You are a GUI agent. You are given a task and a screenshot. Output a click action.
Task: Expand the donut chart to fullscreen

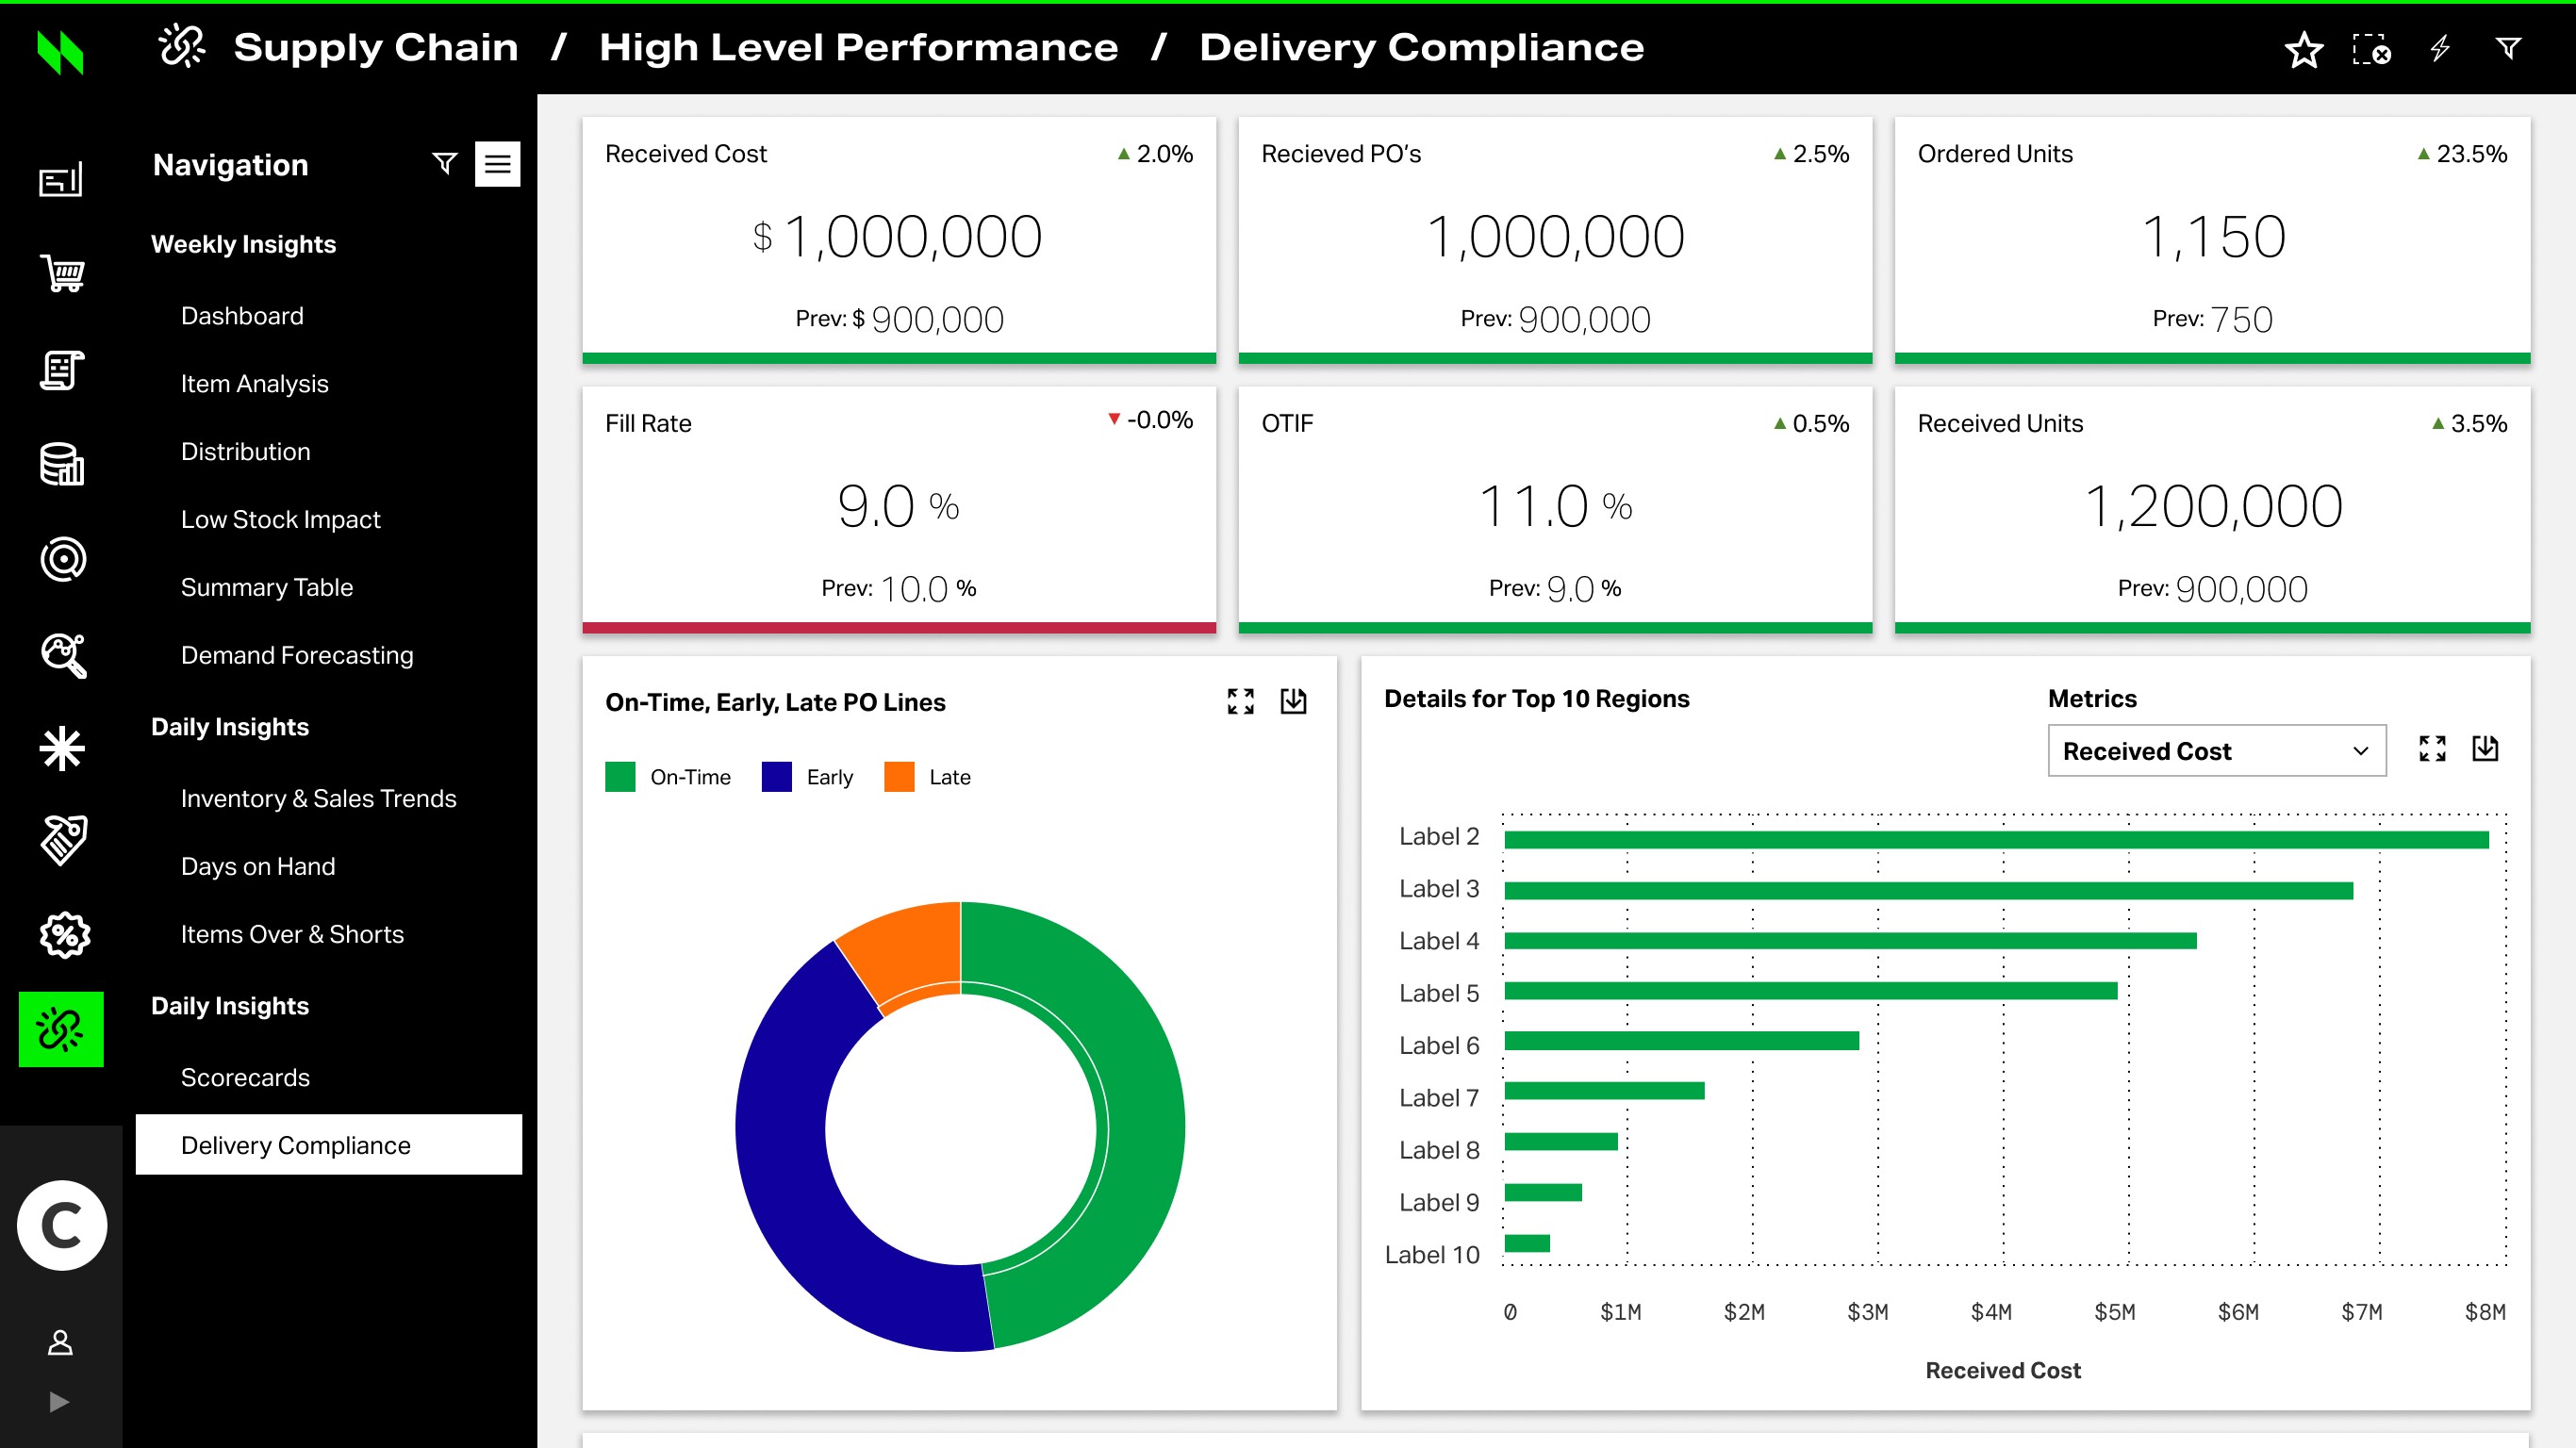(x=1240, y=701)
